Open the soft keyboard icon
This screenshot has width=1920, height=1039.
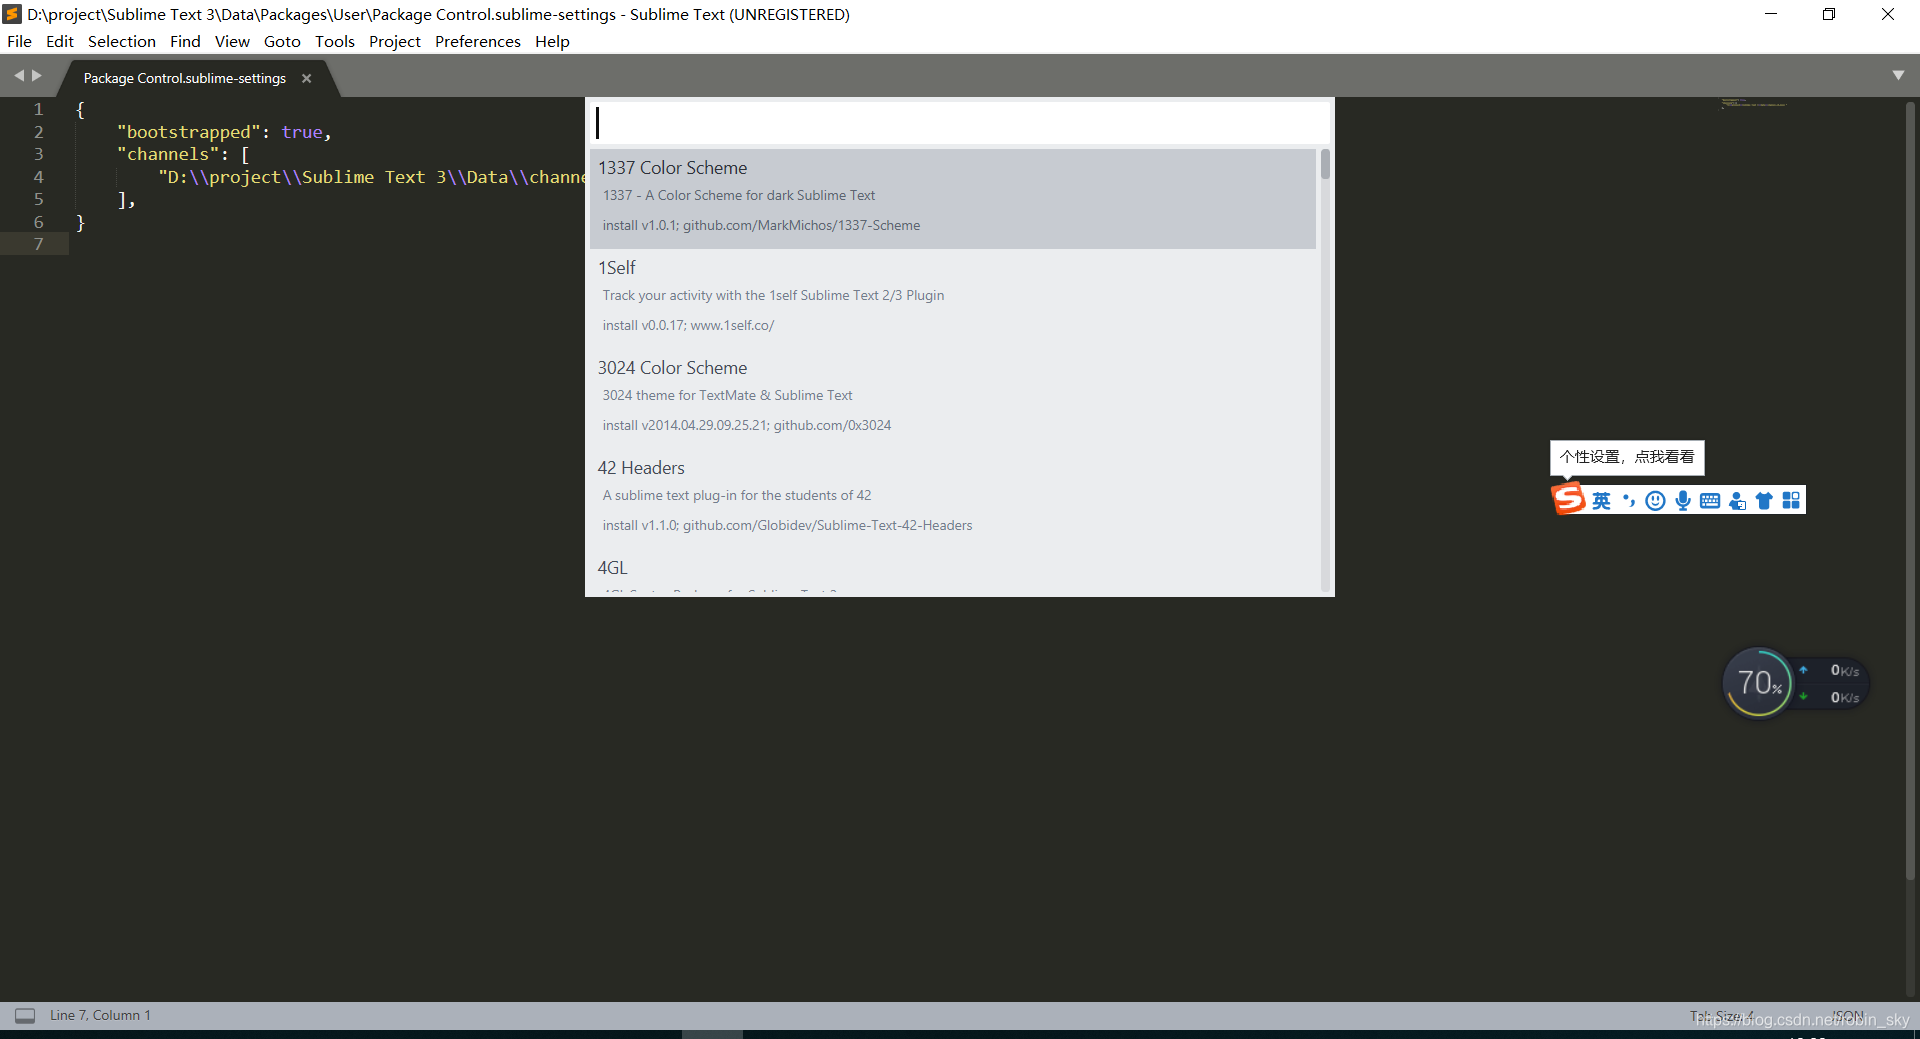coord(1710,500)
